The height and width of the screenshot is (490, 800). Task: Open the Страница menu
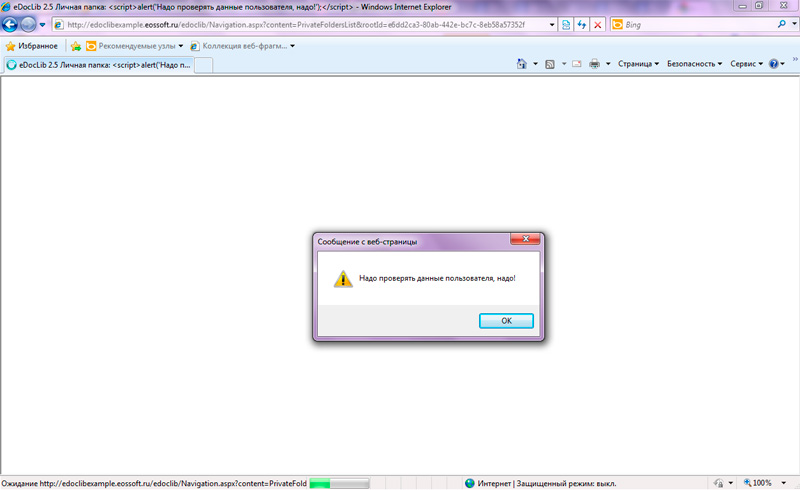(x=638, y=64)
